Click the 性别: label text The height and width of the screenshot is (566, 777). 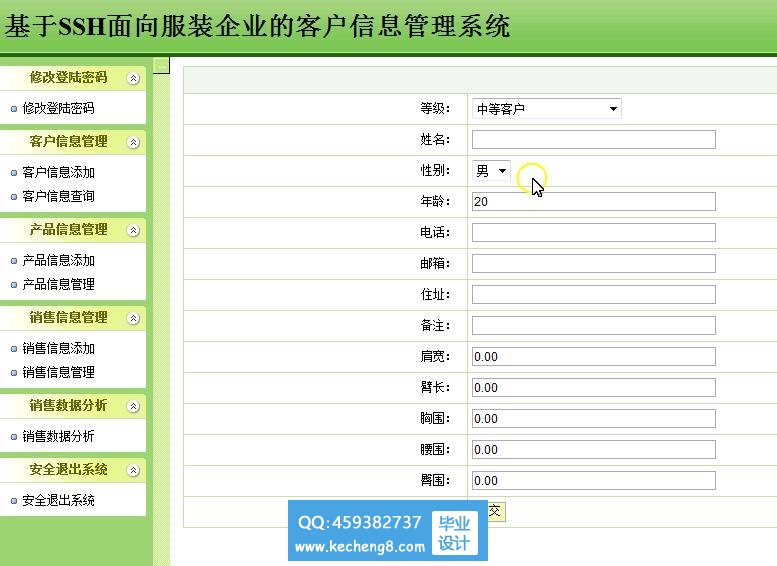coord(435,170)
